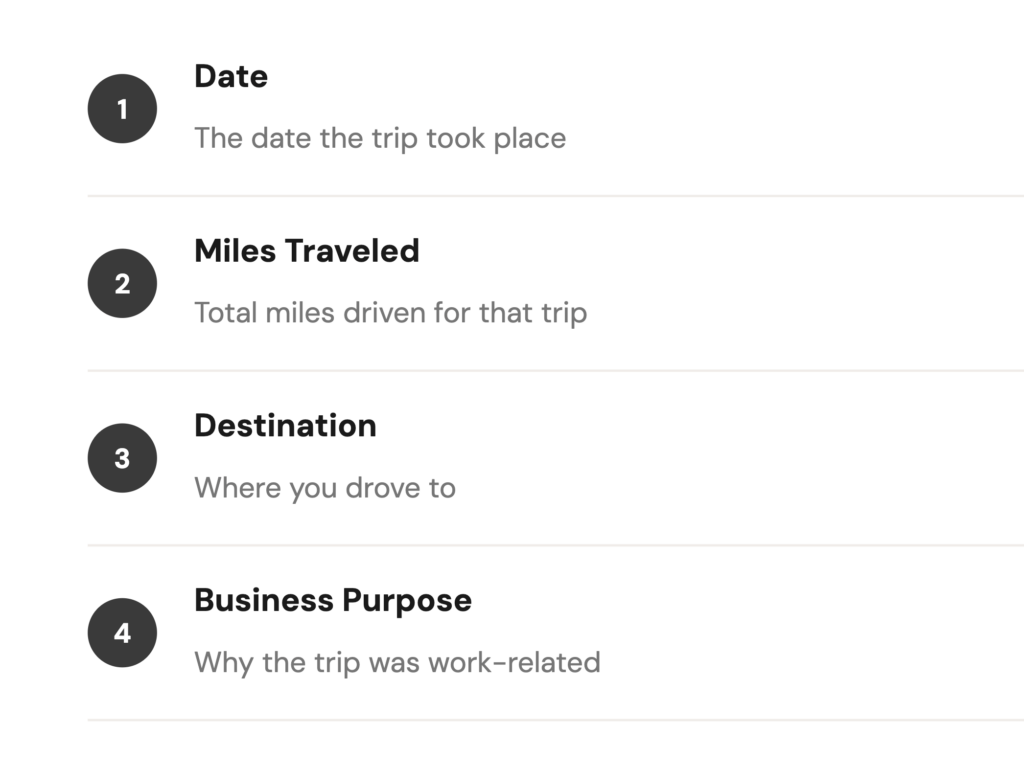Screen dimensions: 1024x768
Task: Click the divider line below Business Purpose item
Action: tap(555, 720)
